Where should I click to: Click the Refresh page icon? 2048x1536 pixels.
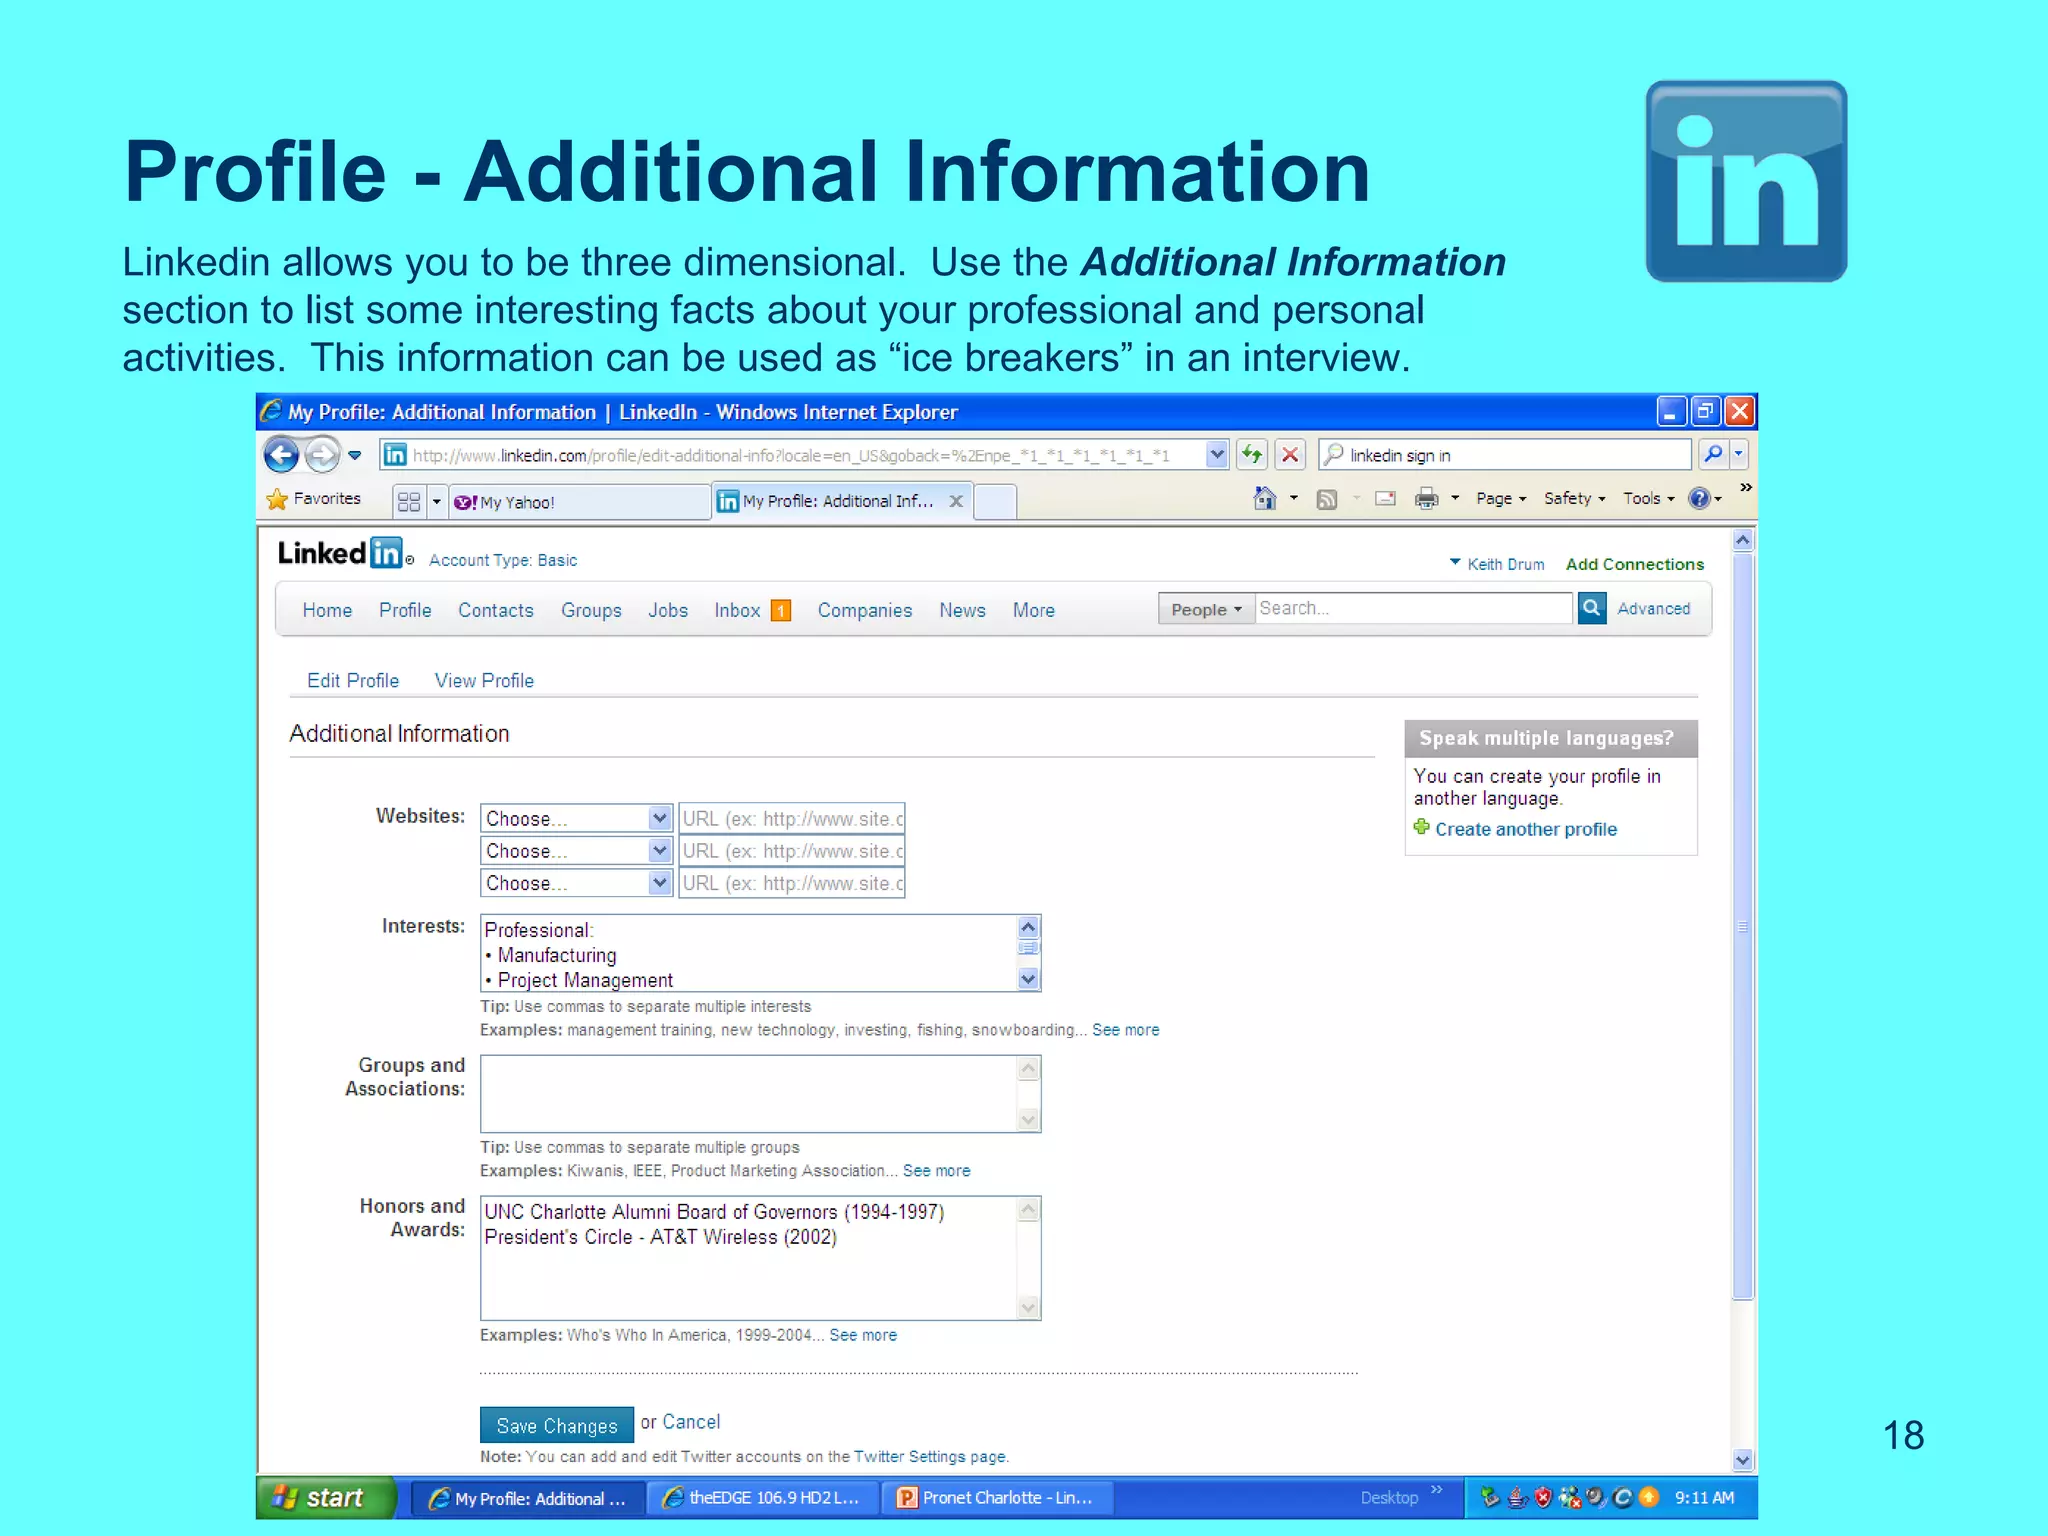coord(1252,455)
